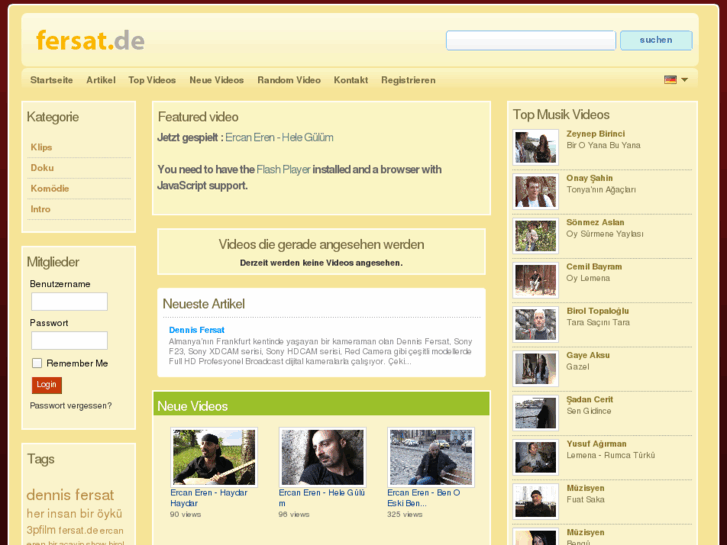Focus the search text field
Screen dimensions: 727x545
[531, 40]
